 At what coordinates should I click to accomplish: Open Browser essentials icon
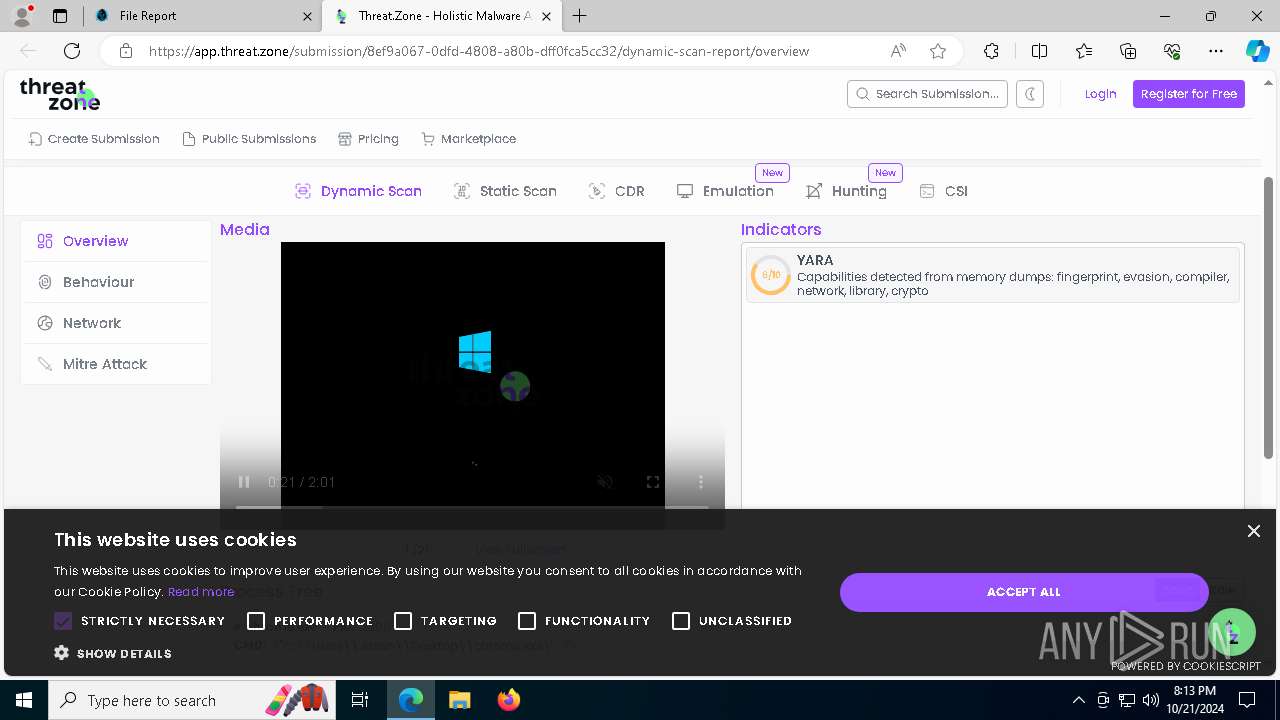click(x=1172, y=51)
